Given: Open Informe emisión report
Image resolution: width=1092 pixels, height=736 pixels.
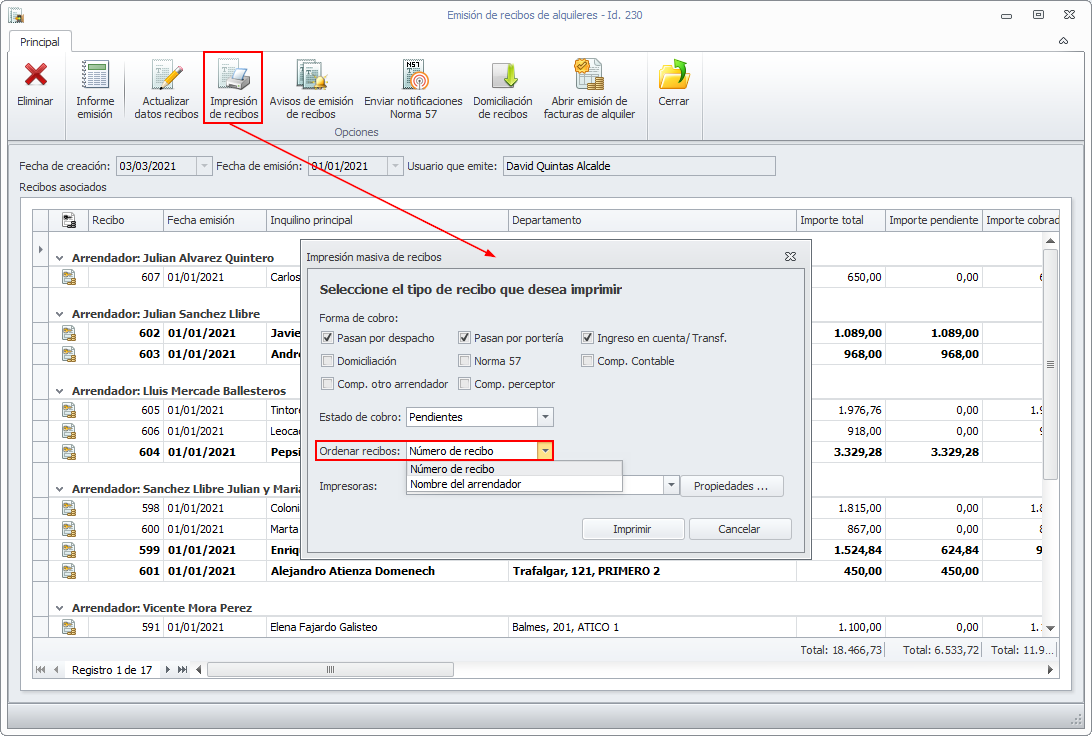Looking at the screenshot, I should click(x=95, y=89).
